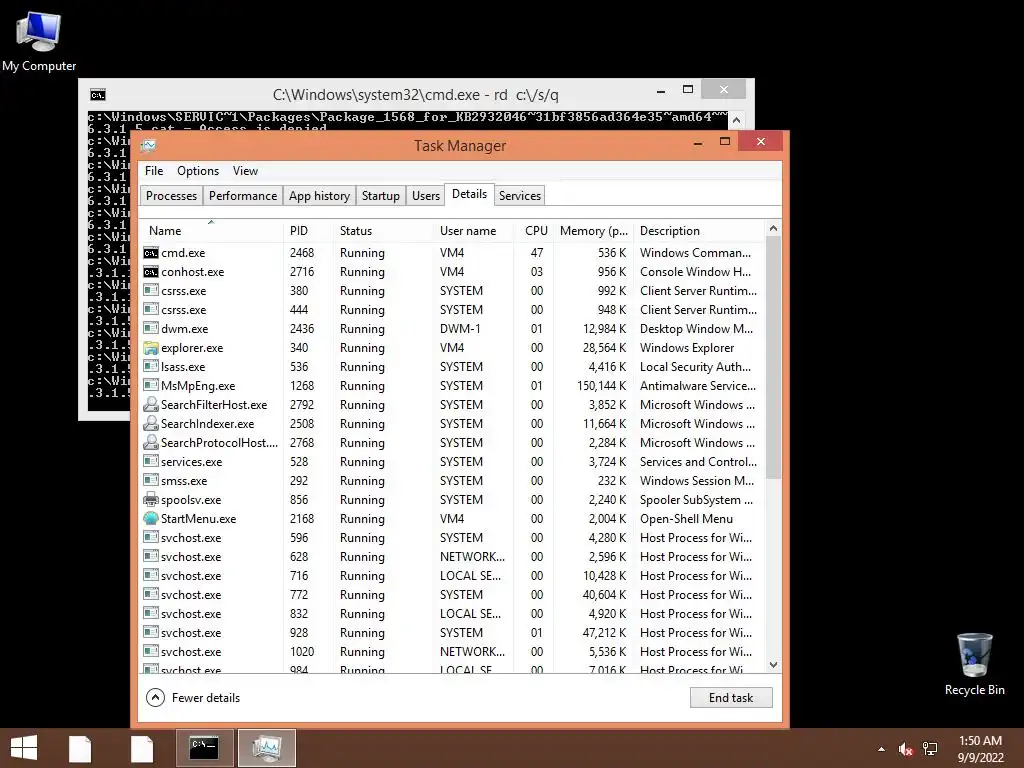Open the View menu
Image resolution: width=1024 pixels, height=768 pixels.
(246, 170)
